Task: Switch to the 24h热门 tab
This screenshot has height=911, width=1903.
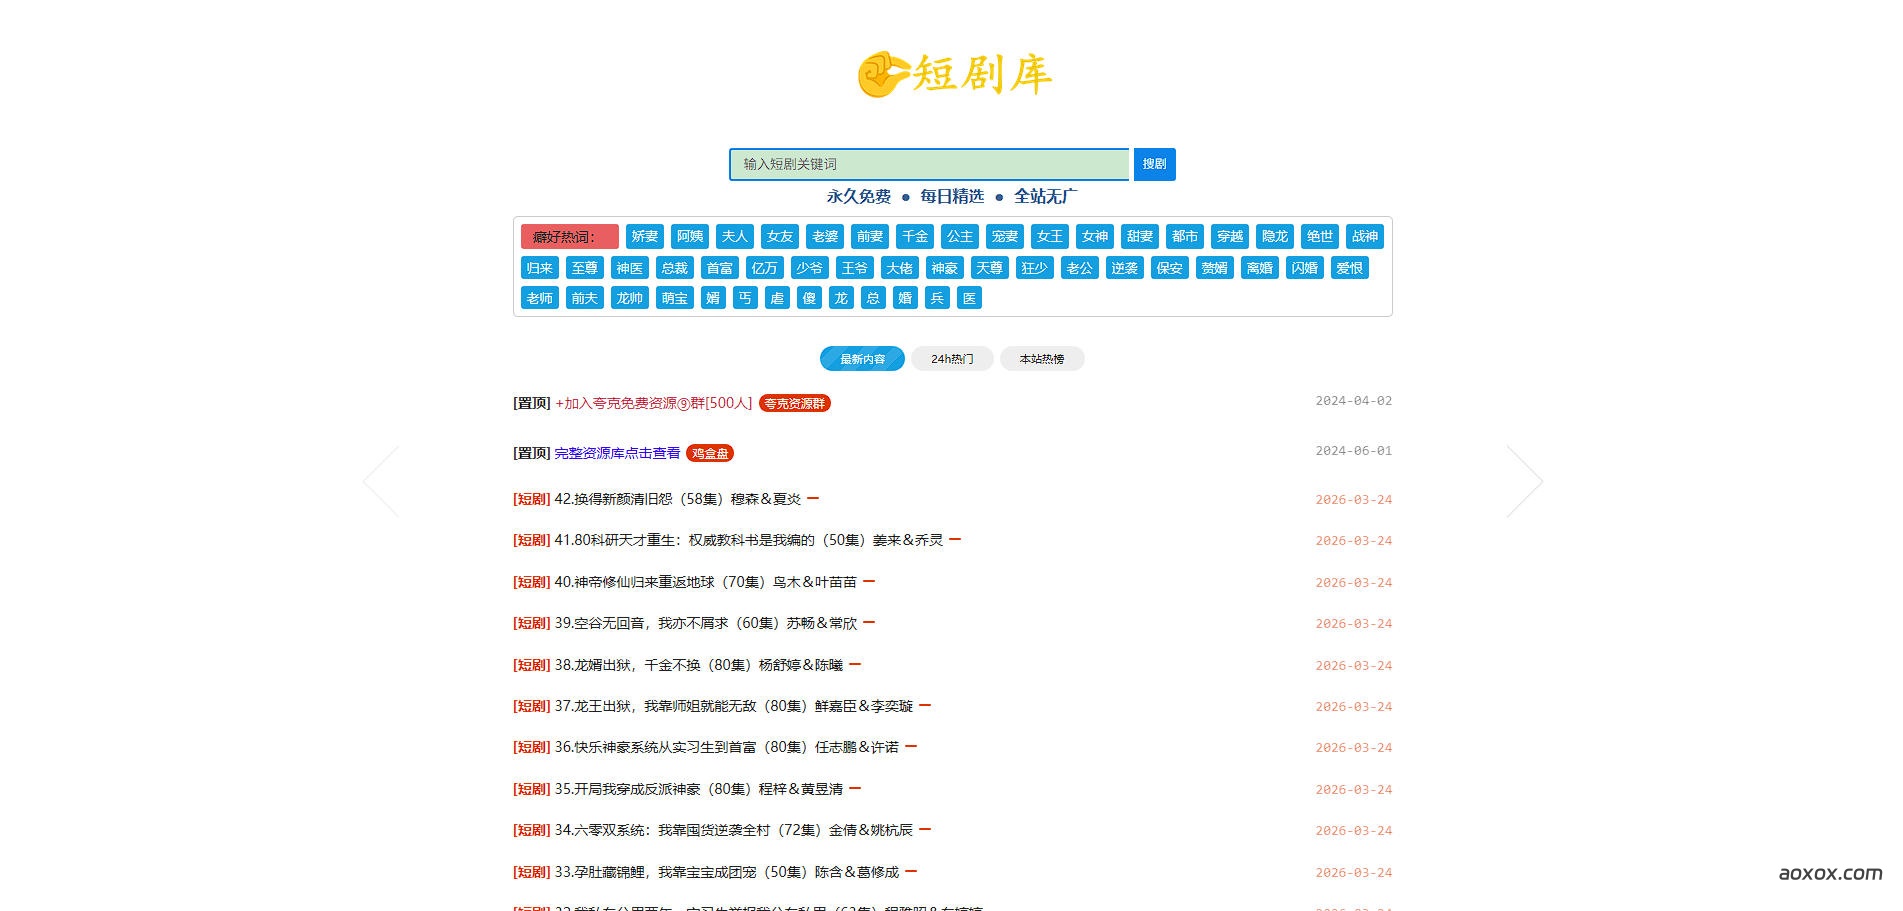Action: [950, 358]
